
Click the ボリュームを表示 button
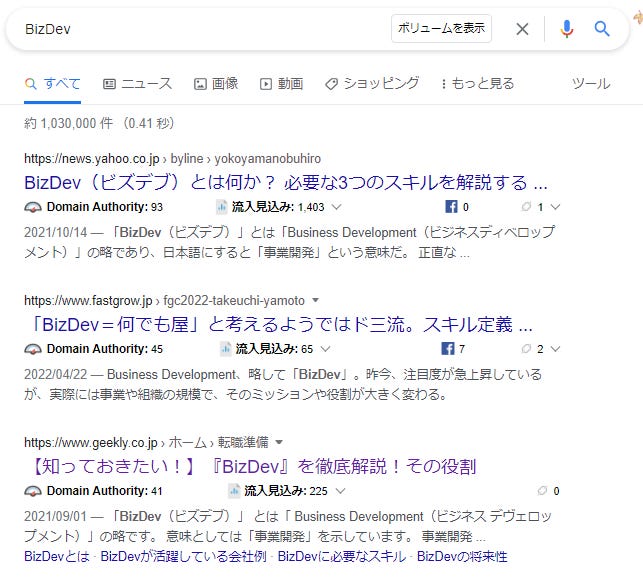coord(441,28)
